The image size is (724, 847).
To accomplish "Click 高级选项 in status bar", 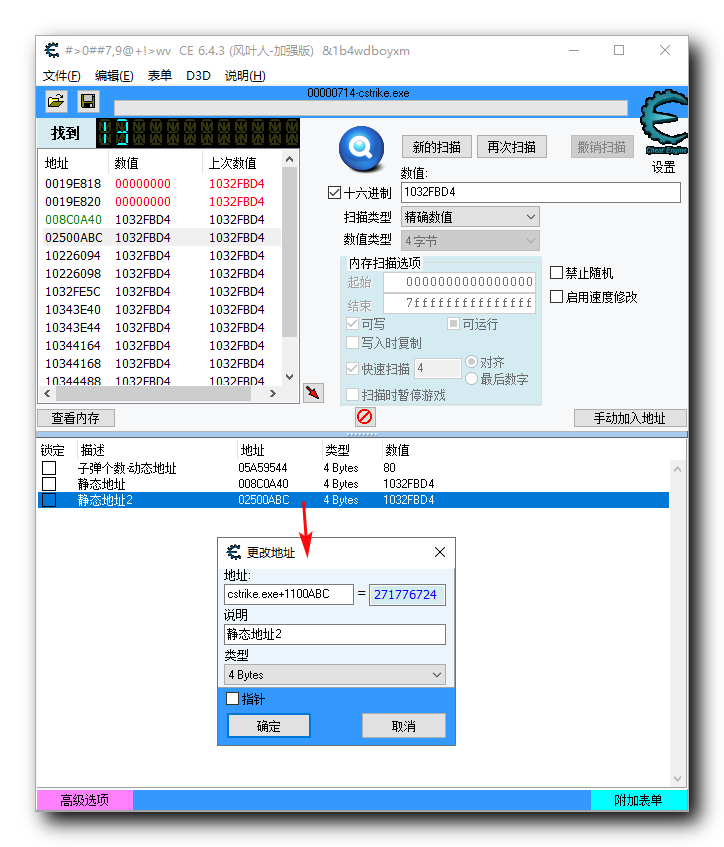I will pyautogui.click(x=85, y=800).
